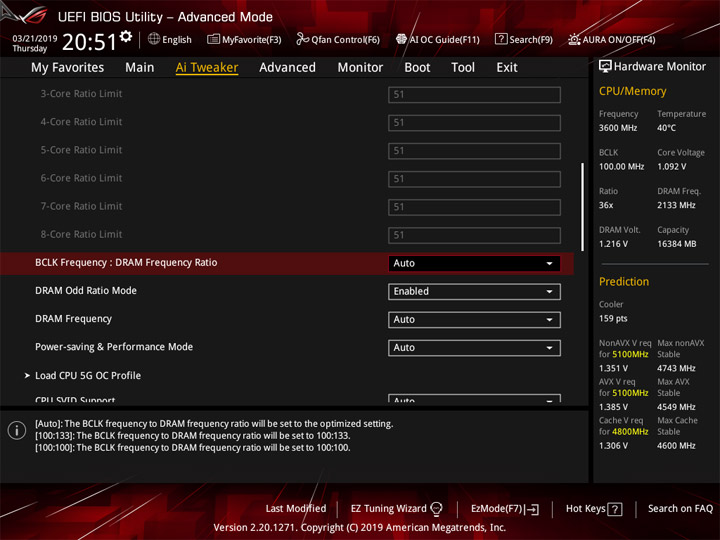The image size is (720, 540).
Task: Open the Qfan Control fan icon
Action: [302, 39]
